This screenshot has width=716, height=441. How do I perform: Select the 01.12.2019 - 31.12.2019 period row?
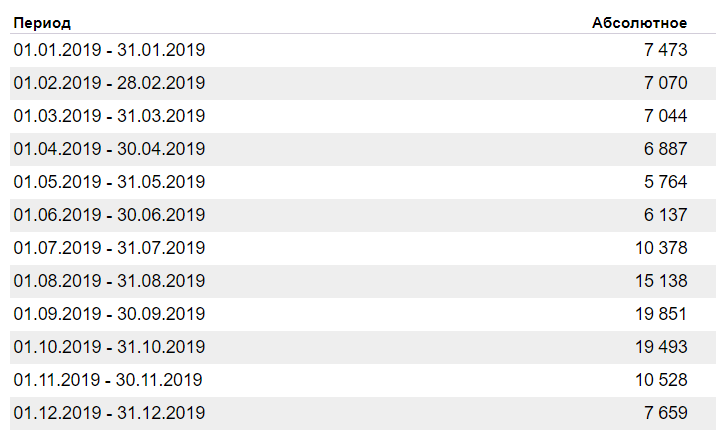[109, 412]
